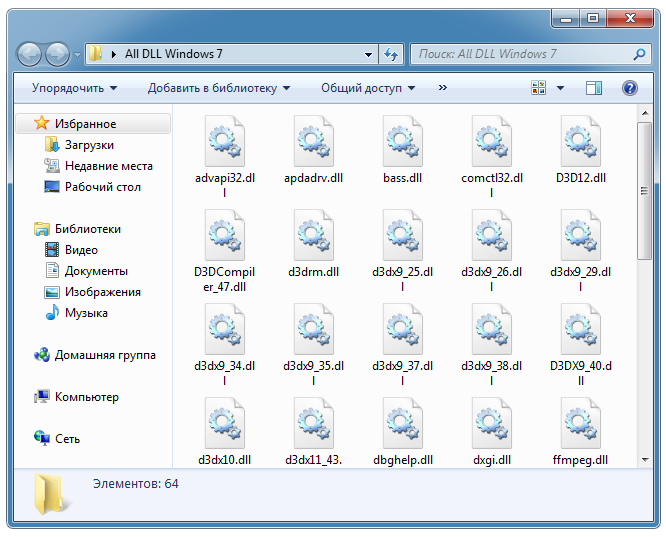Image resolution: width=666 pixels, height=537 pixels.
Task: Open Компьютер in the sidebar
Action: [x=76, y=397]
